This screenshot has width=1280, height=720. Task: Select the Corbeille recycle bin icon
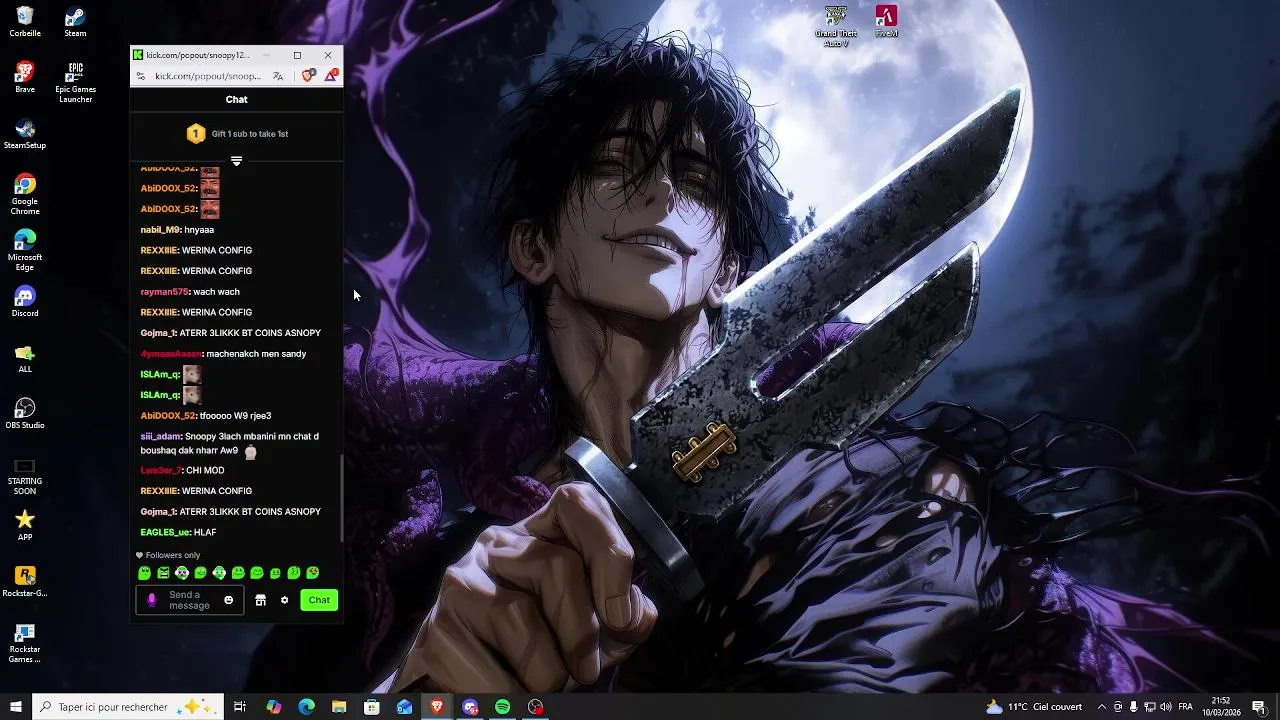tap(25, 22)
